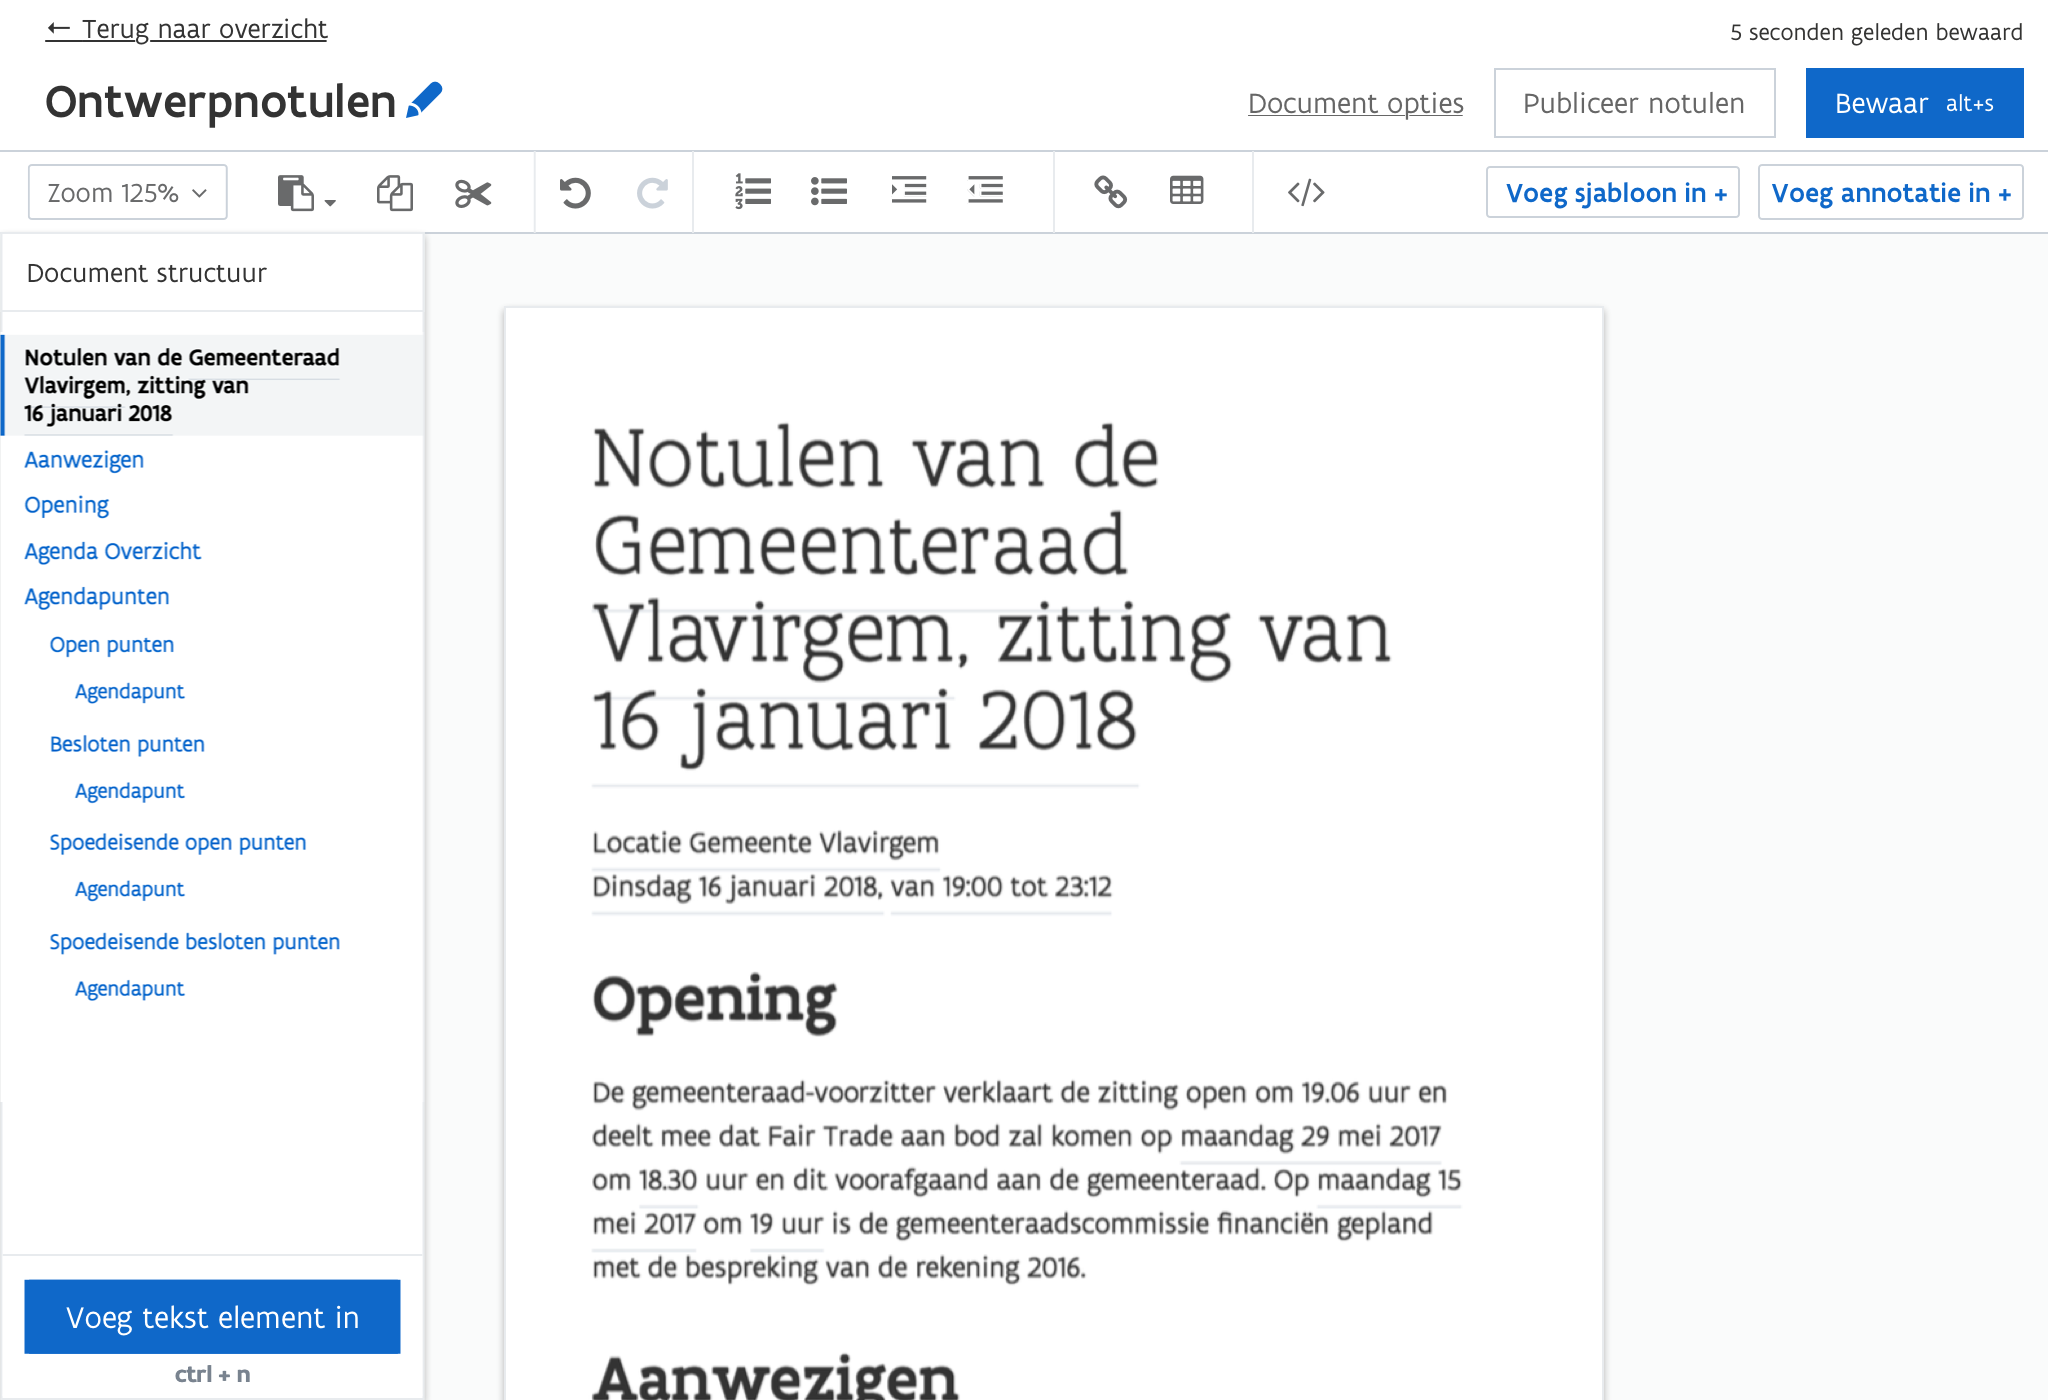
Task: Click the Bewaar save button
Action: click(x=1914, y=103)
